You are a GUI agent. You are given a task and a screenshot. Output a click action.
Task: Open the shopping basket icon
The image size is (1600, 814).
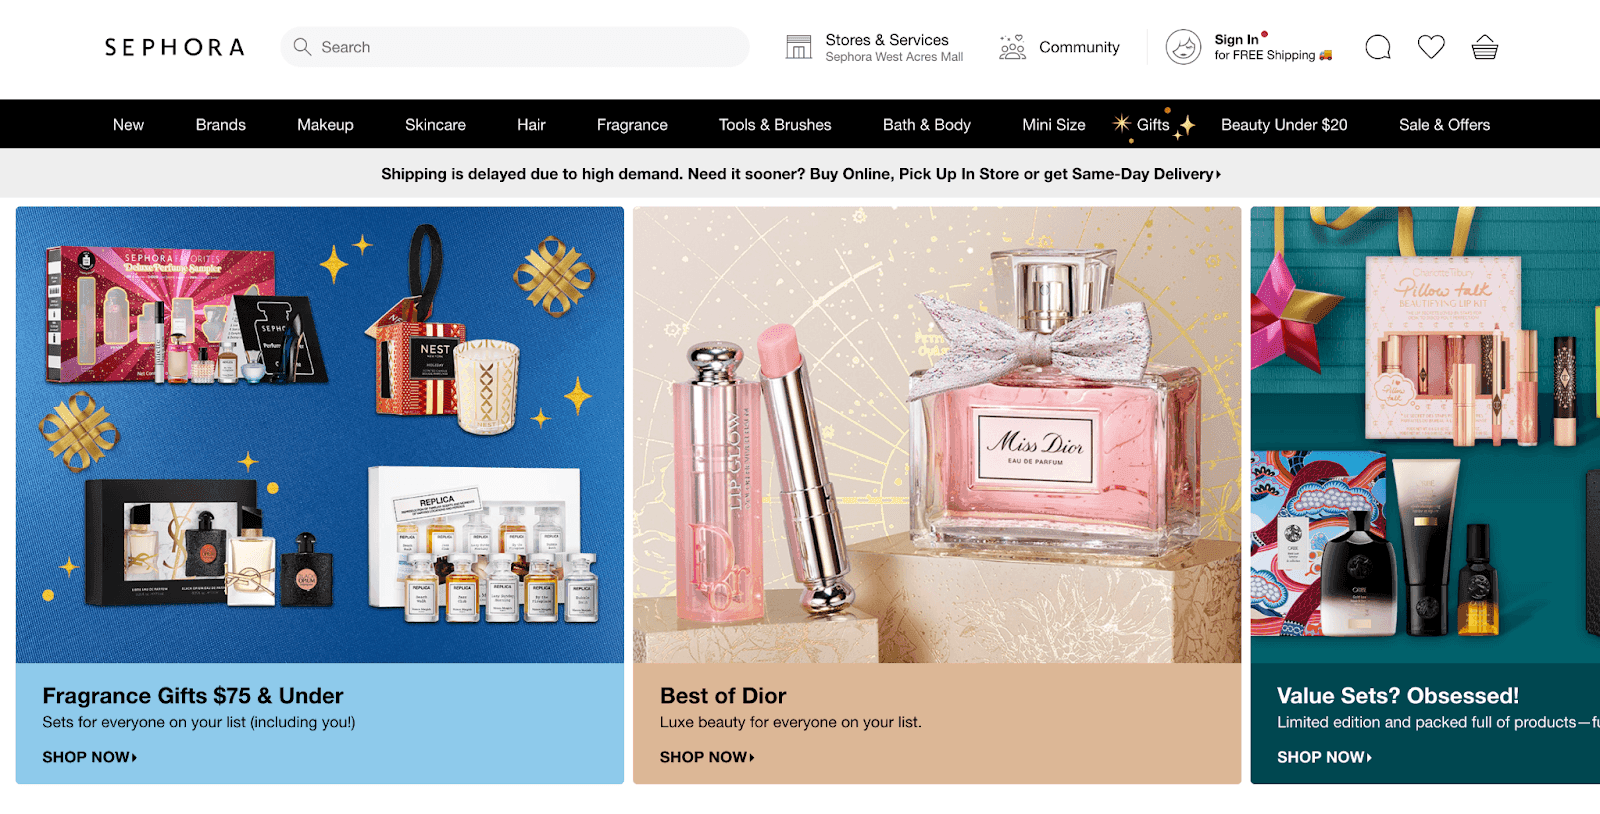(x=1484, y=47)
